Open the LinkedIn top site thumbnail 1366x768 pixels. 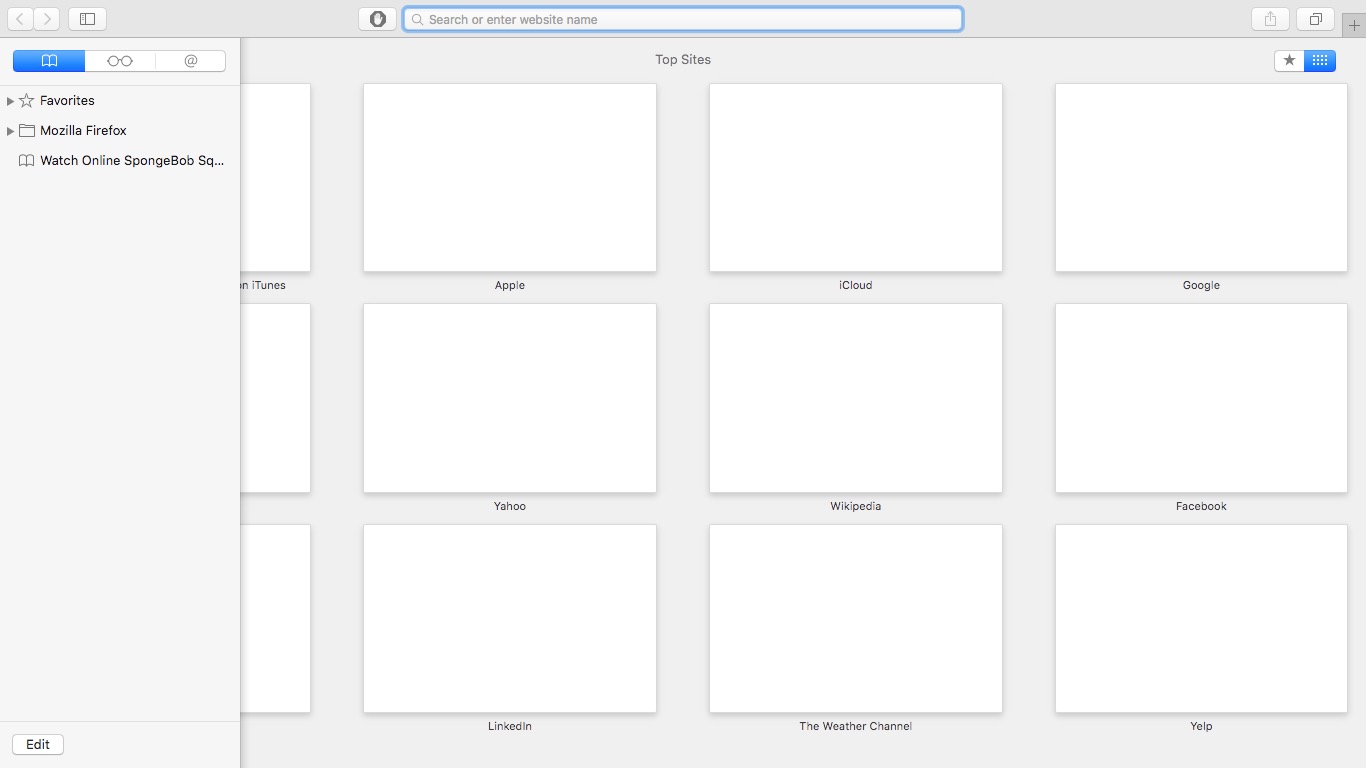coord(510,618)
